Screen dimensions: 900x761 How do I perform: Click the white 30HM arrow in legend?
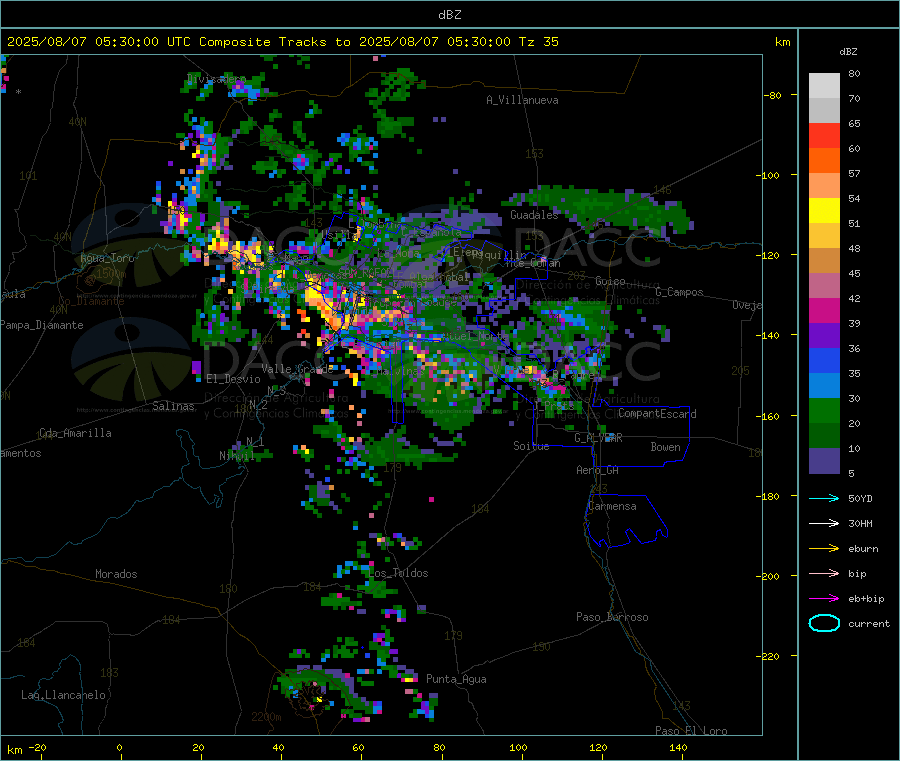(x=824, y=523)
